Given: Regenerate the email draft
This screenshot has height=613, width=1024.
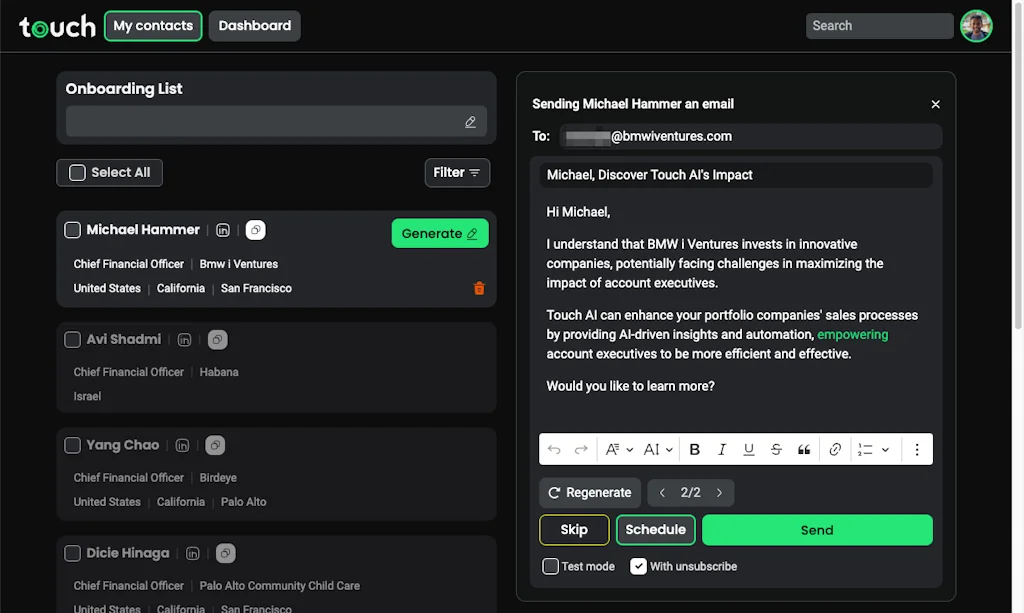Looking at the screenshot, I should point(590,492).
